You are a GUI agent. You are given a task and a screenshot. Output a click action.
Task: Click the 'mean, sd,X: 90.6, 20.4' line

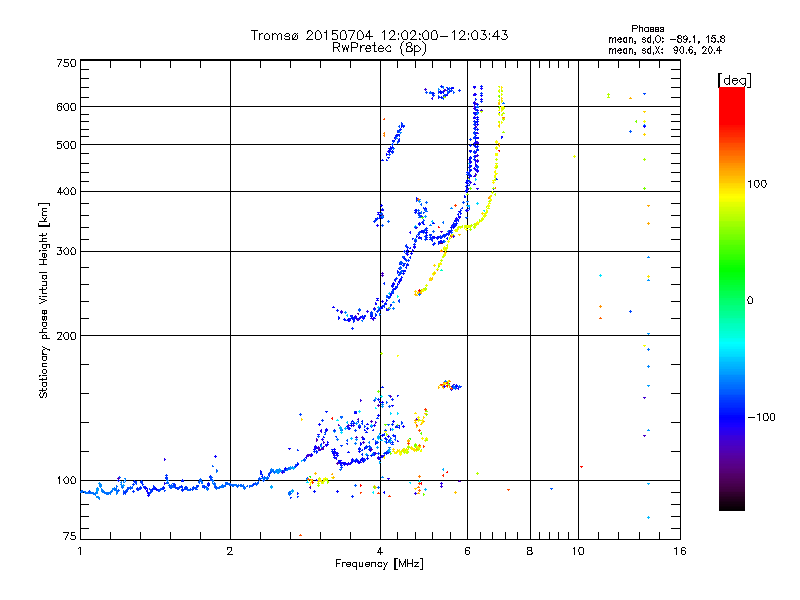pos(665,50)
